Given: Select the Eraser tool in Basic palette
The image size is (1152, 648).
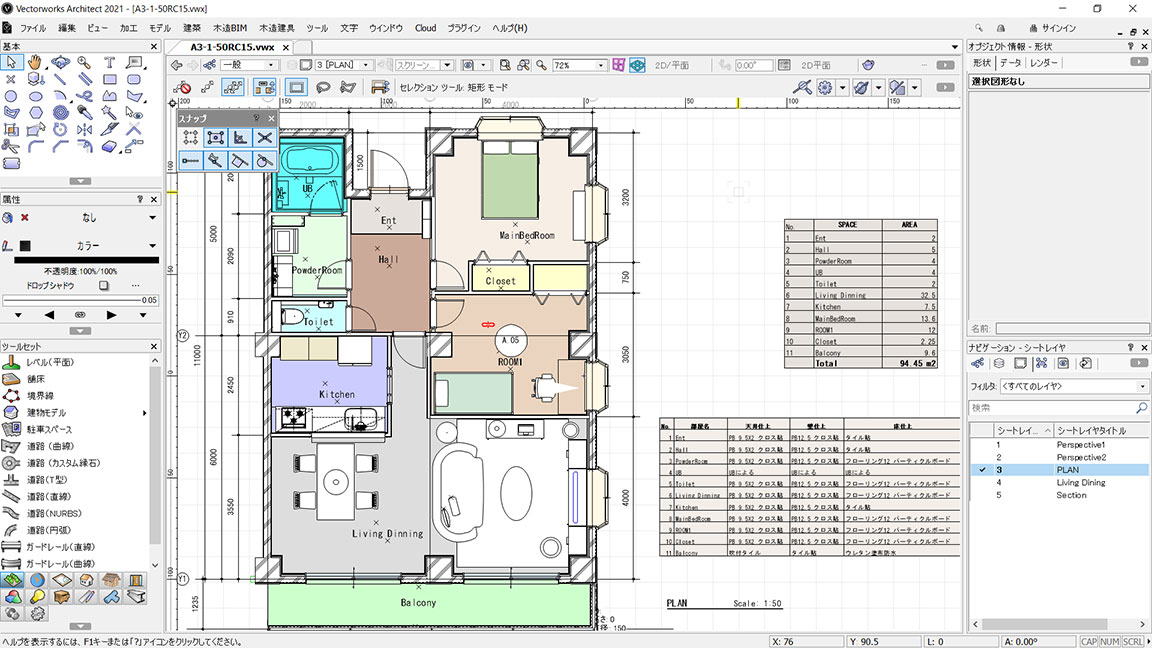Looking at the screenshot, I should [x=110, y=146].
